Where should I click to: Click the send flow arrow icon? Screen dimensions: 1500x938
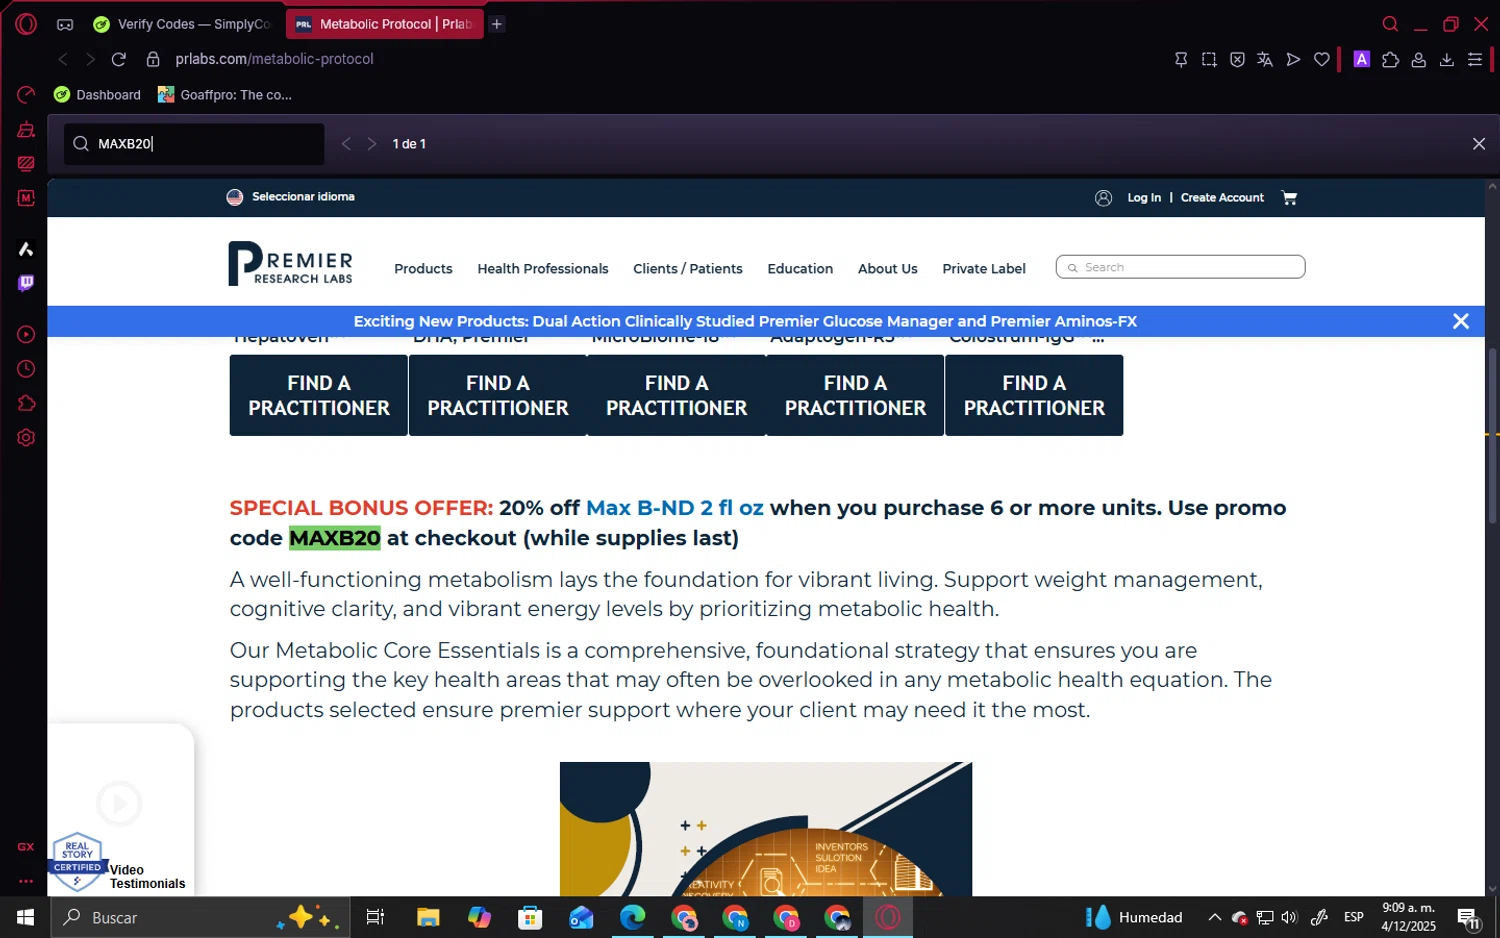pos(1293,60)
